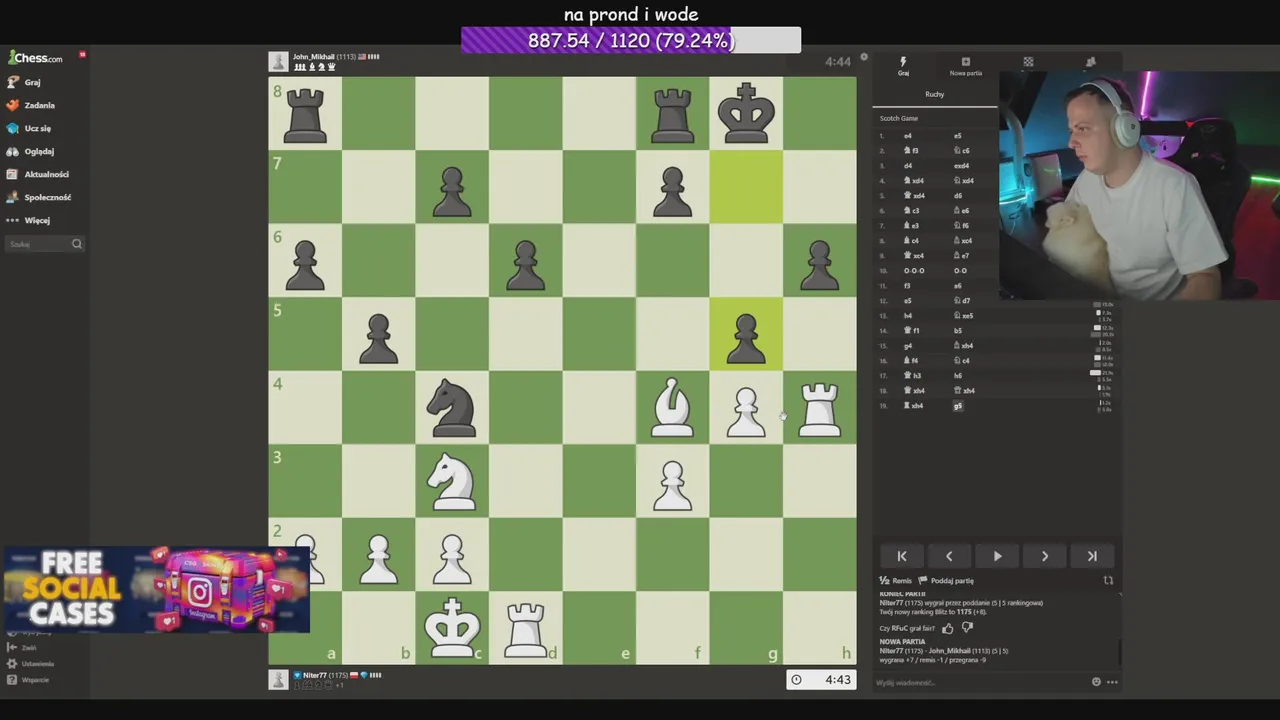Select first move e4 in list
The image size is (1280, 720).
point(908,136)
